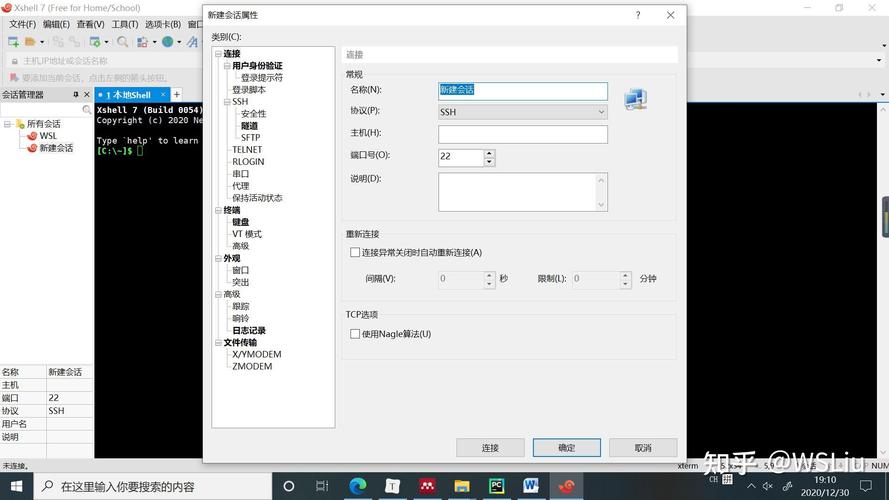The height and width of the screenshot is (500, 889).
Task: Open the 编辑(E) menu
Action: (56, 24)
